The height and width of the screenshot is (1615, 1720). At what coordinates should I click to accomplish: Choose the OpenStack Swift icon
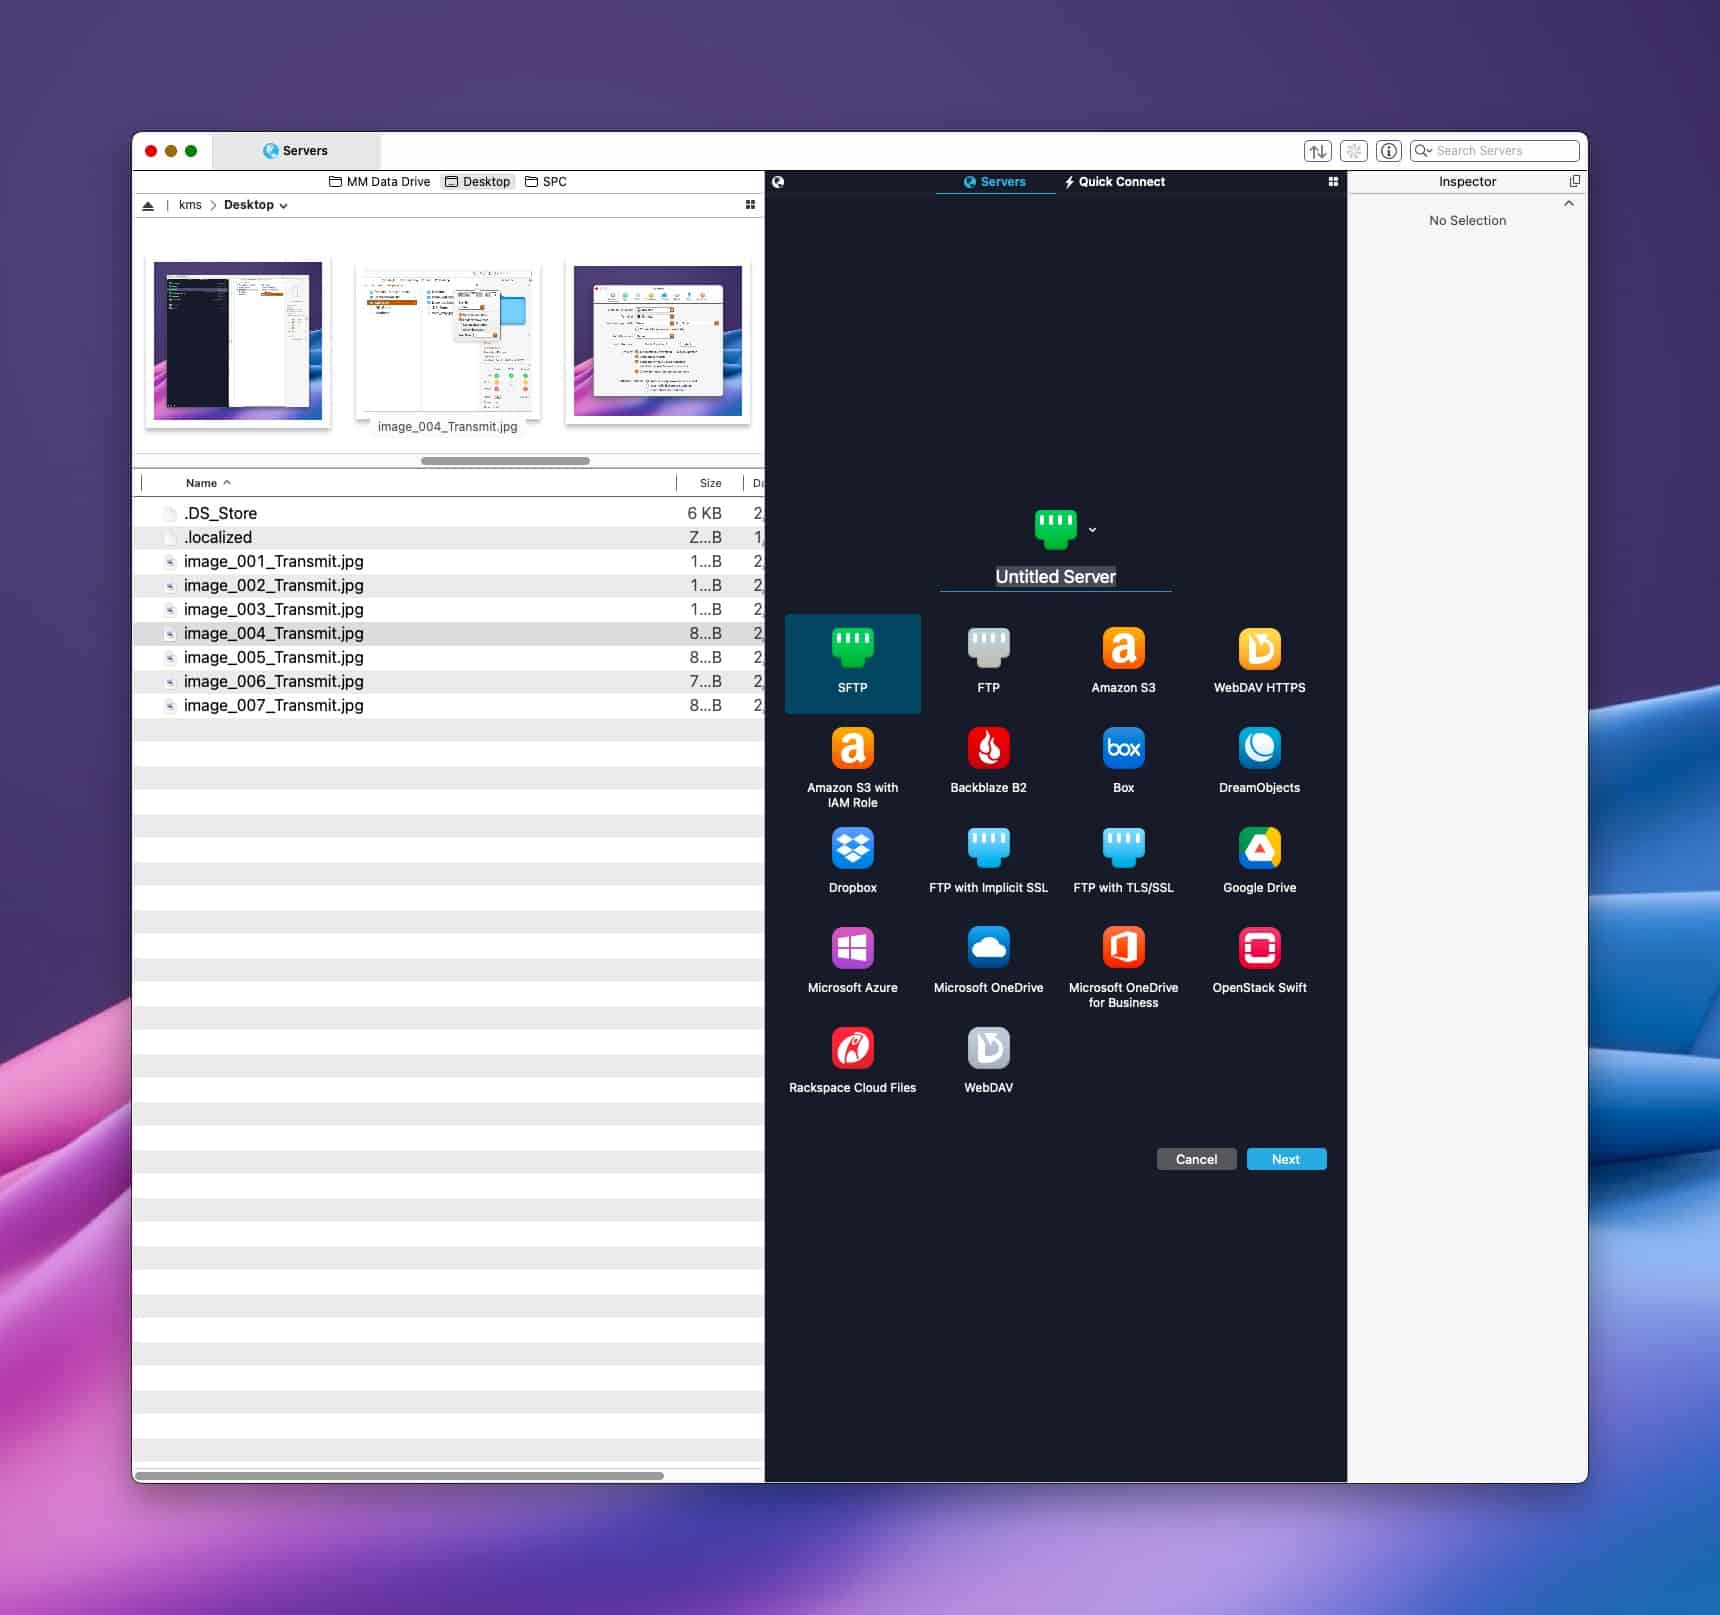tap(1259, 949)
